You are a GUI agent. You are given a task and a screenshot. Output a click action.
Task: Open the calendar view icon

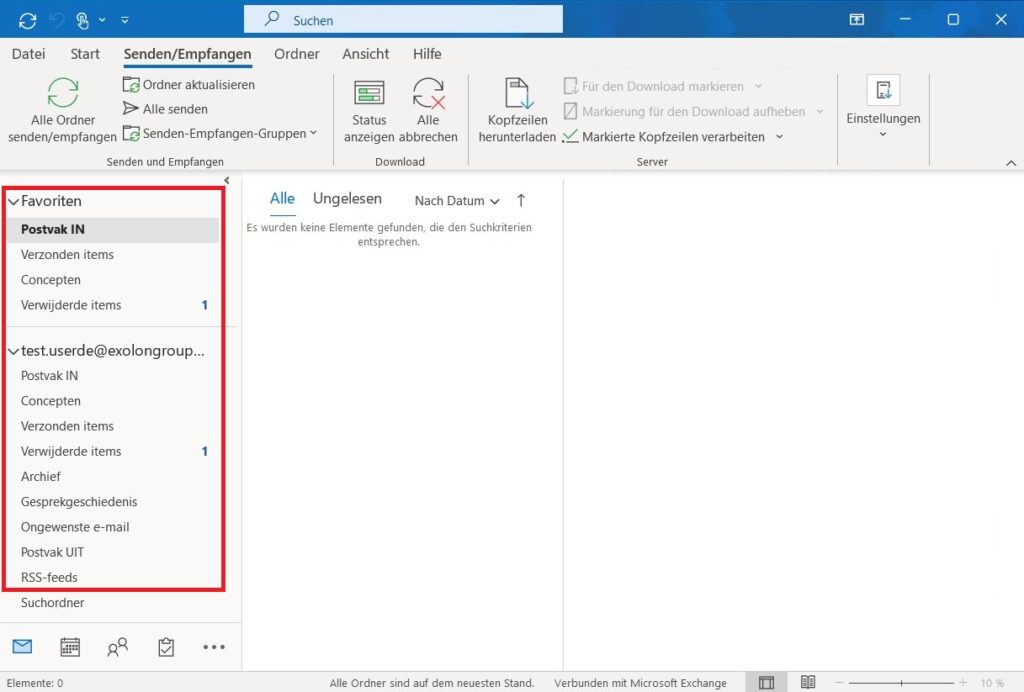(x=70, y=647)
